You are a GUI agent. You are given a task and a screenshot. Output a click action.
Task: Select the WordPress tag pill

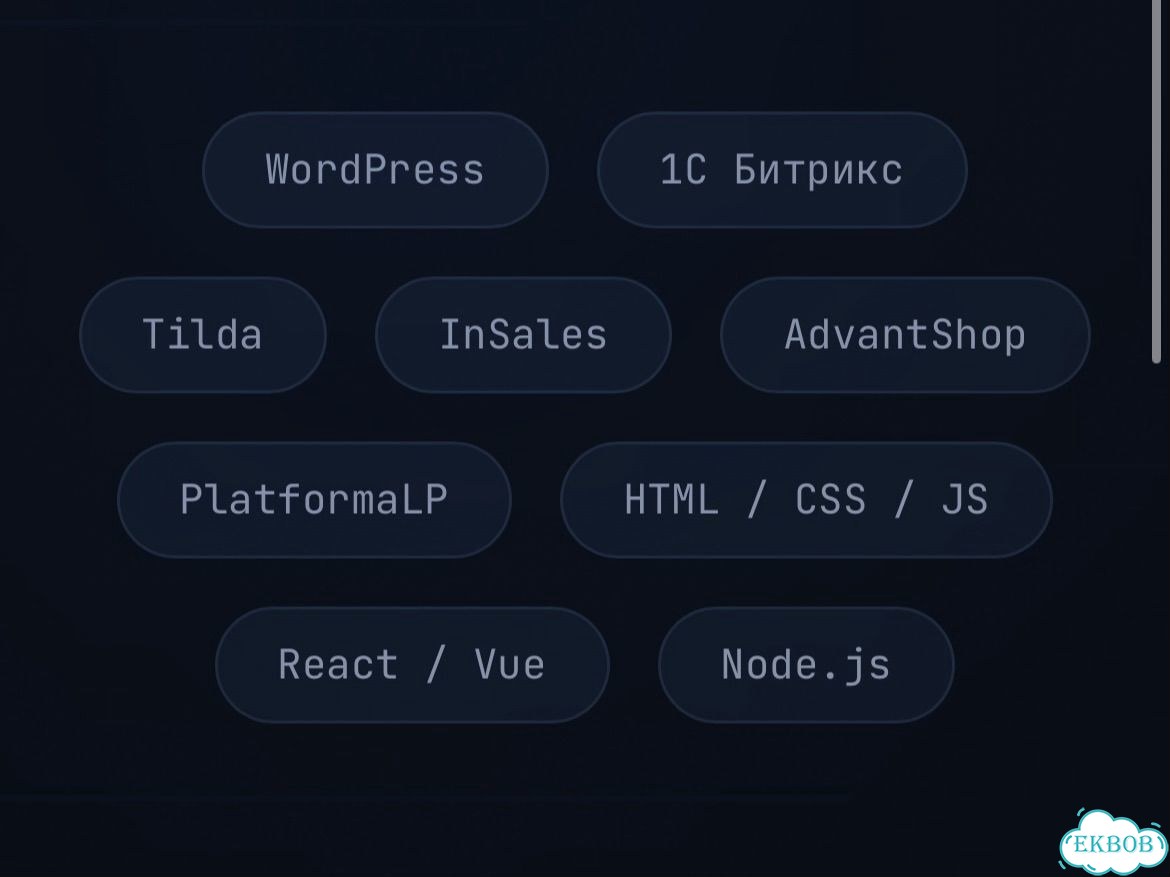coord(375,170)
